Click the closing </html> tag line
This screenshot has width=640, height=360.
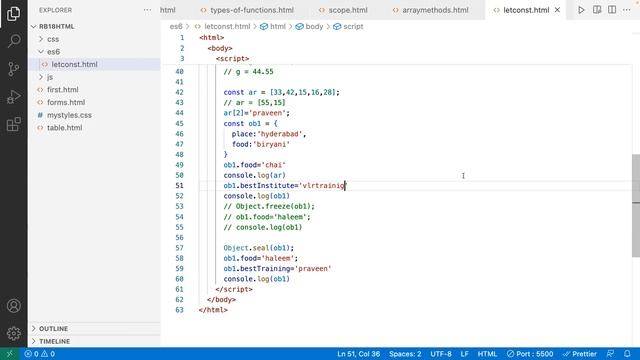pos(213,310)
